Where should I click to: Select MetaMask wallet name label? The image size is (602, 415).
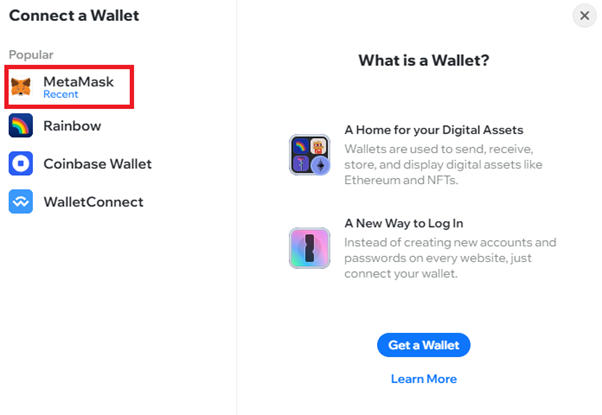coord(78,82)
